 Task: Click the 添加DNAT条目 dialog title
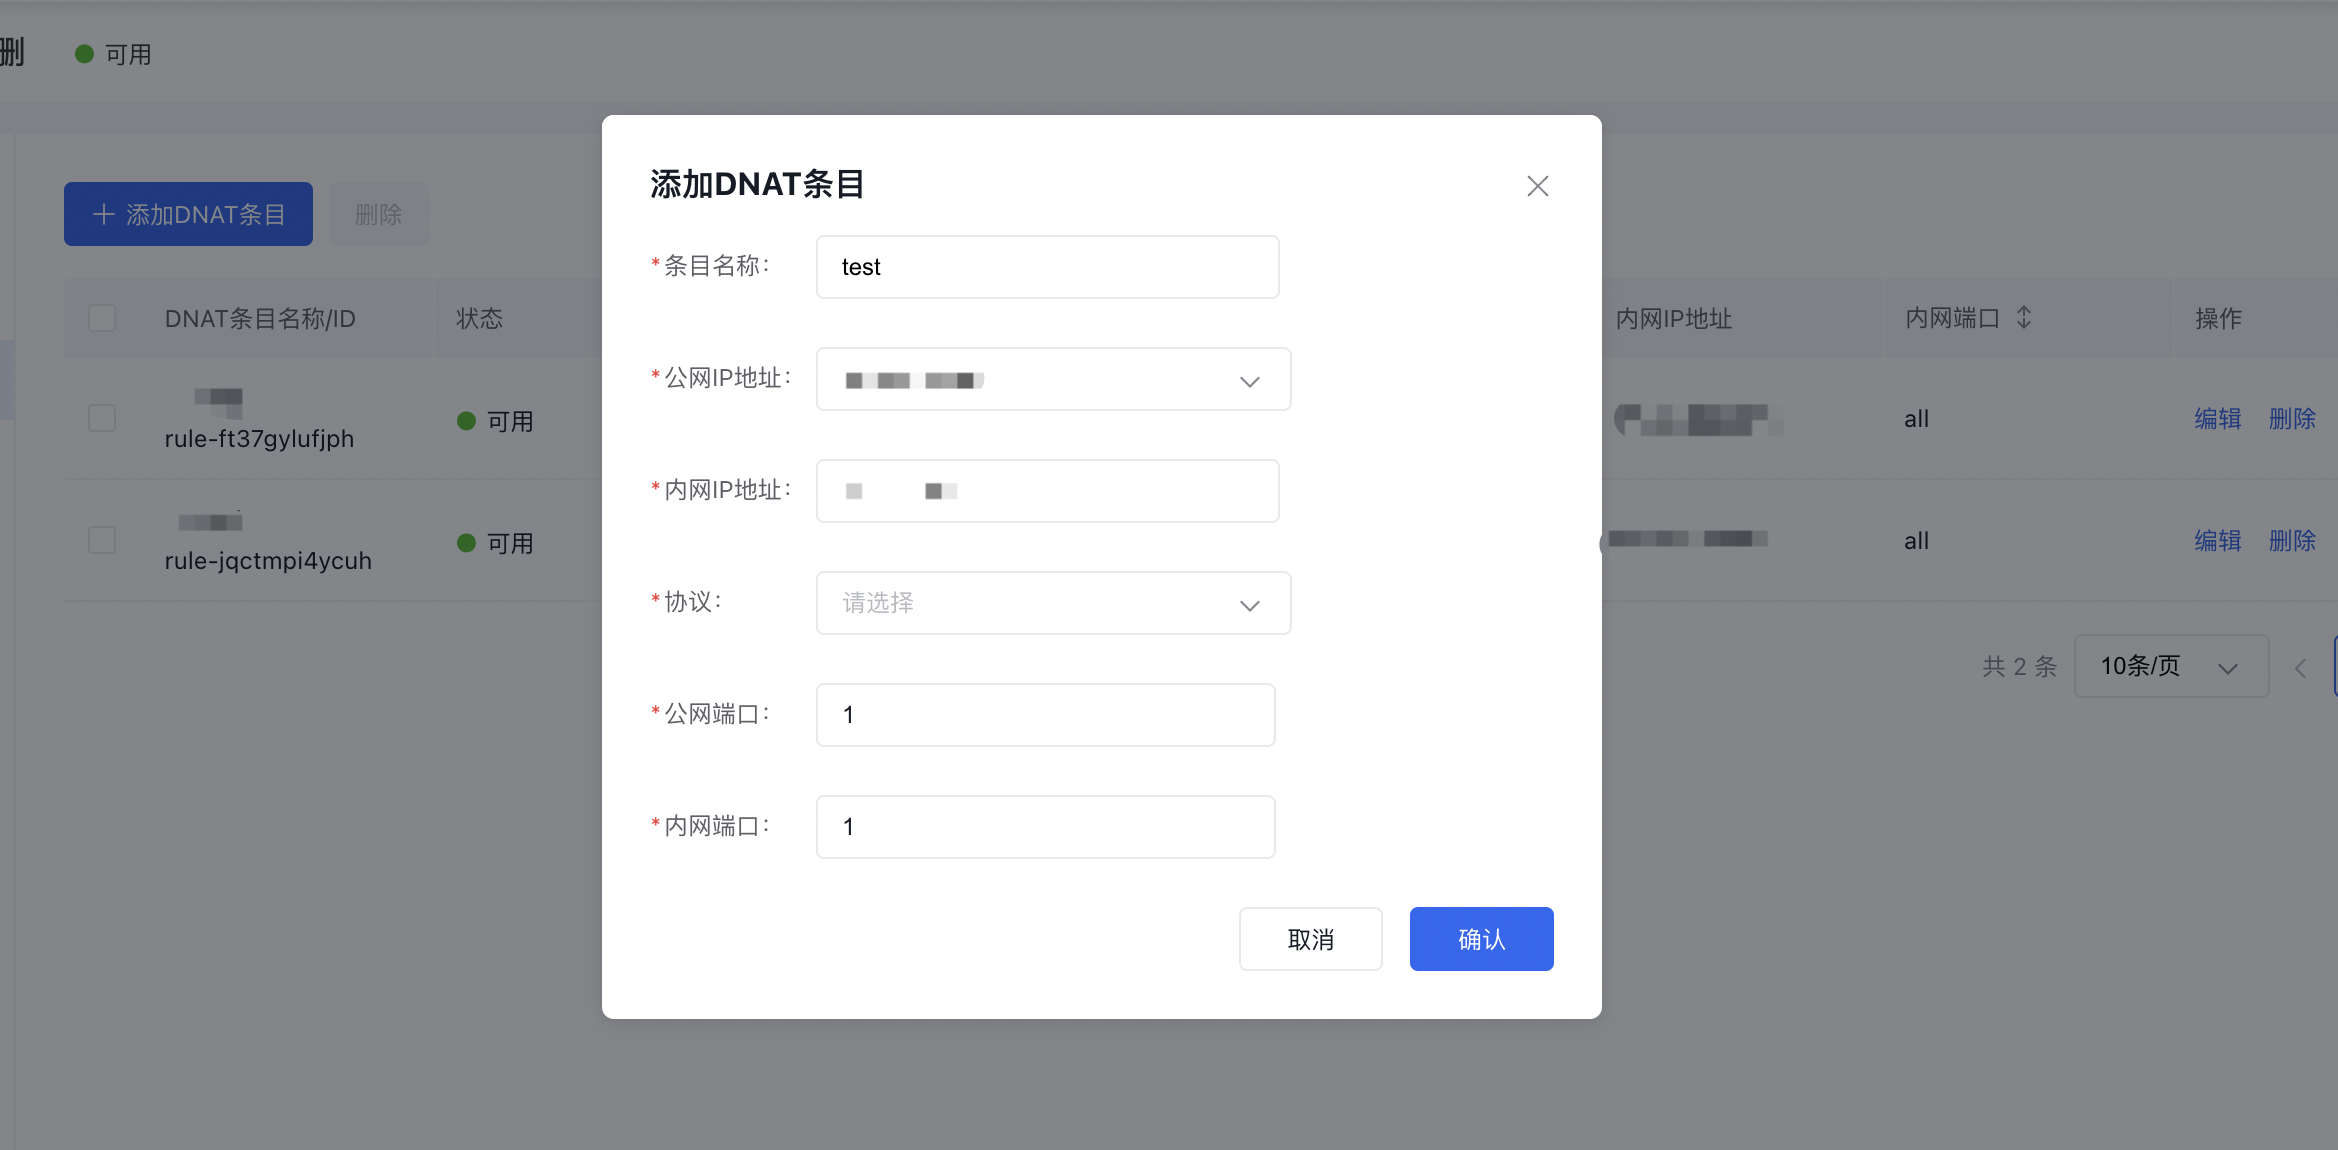[x=757, y=184]
